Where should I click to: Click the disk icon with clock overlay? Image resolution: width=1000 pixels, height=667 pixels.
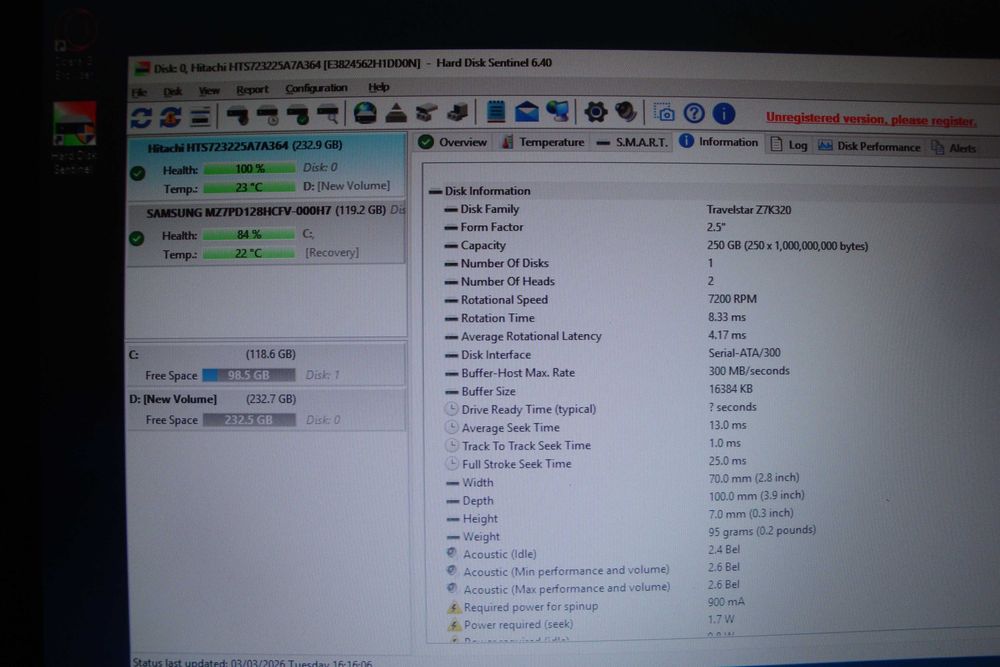point(267,115)
